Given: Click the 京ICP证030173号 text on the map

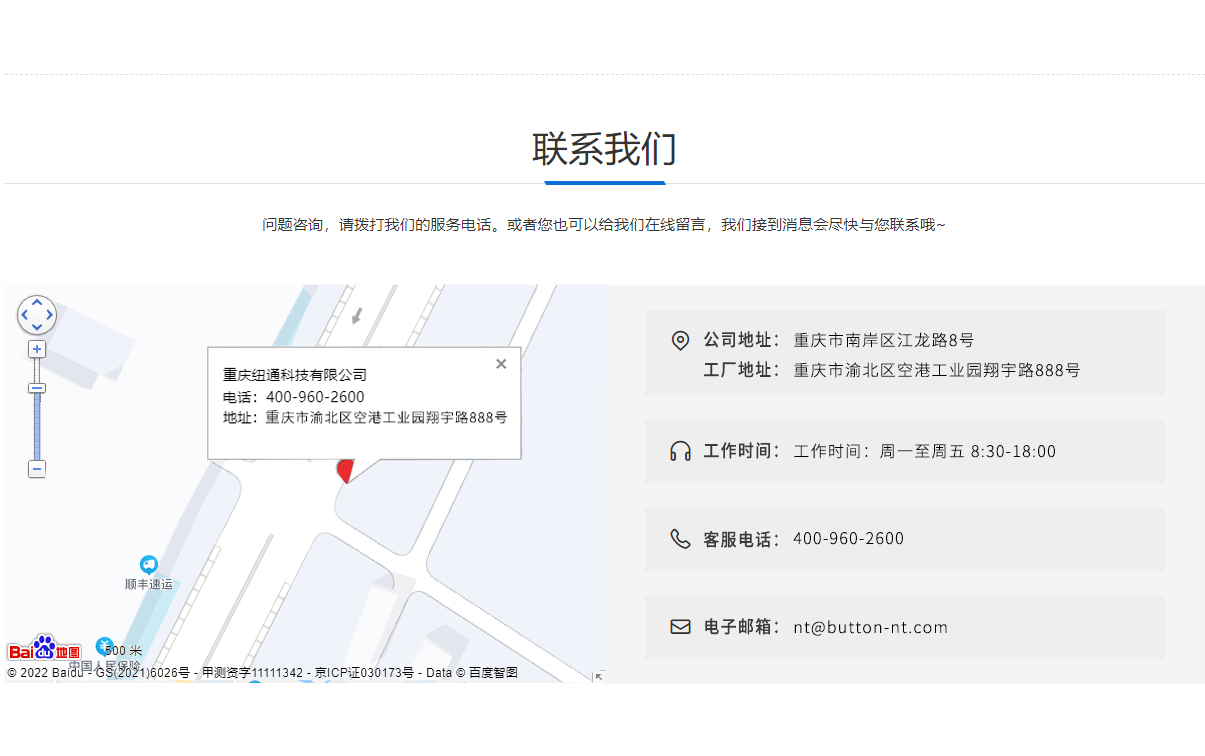Looking at the screenshot, I should (364, 673).
